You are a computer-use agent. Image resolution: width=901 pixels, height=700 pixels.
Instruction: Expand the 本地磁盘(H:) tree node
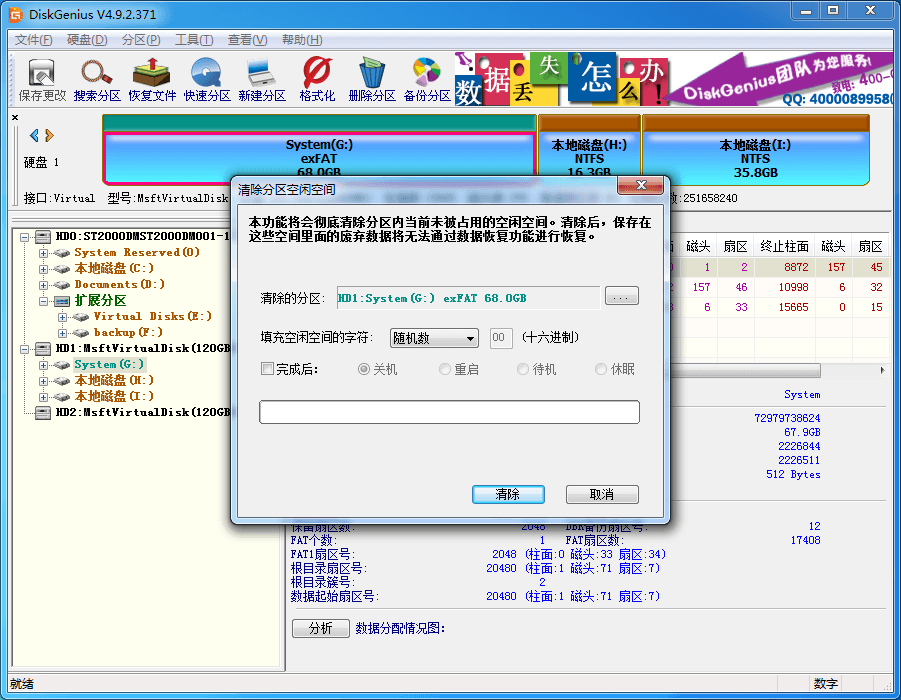44,381
